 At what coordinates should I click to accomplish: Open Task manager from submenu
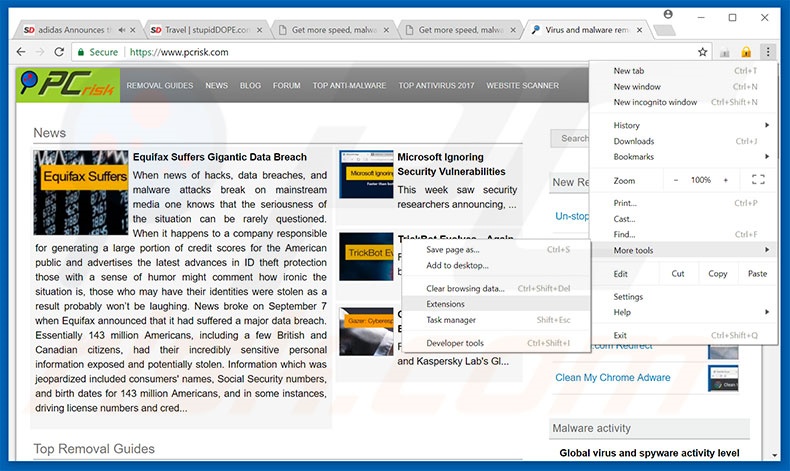(496, 319)
